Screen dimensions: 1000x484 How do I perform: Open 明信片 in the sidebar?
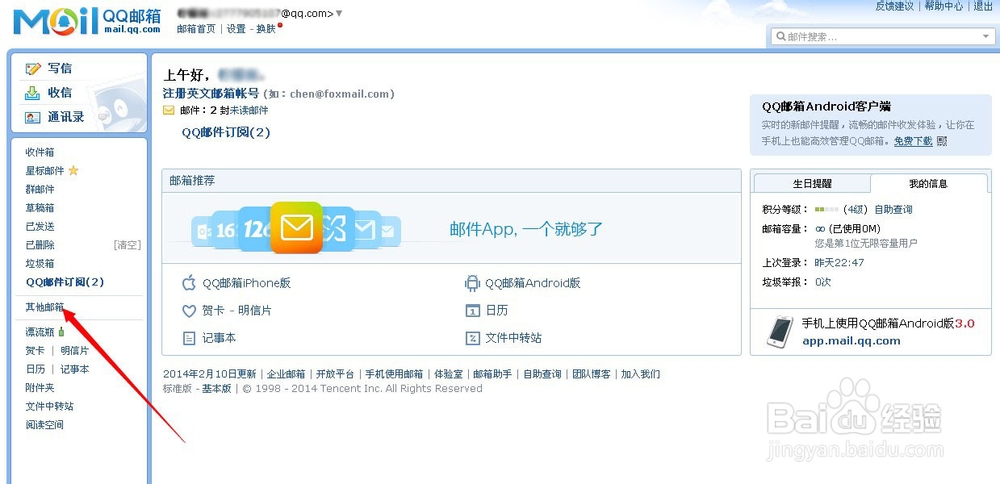[x=75, y=350]
